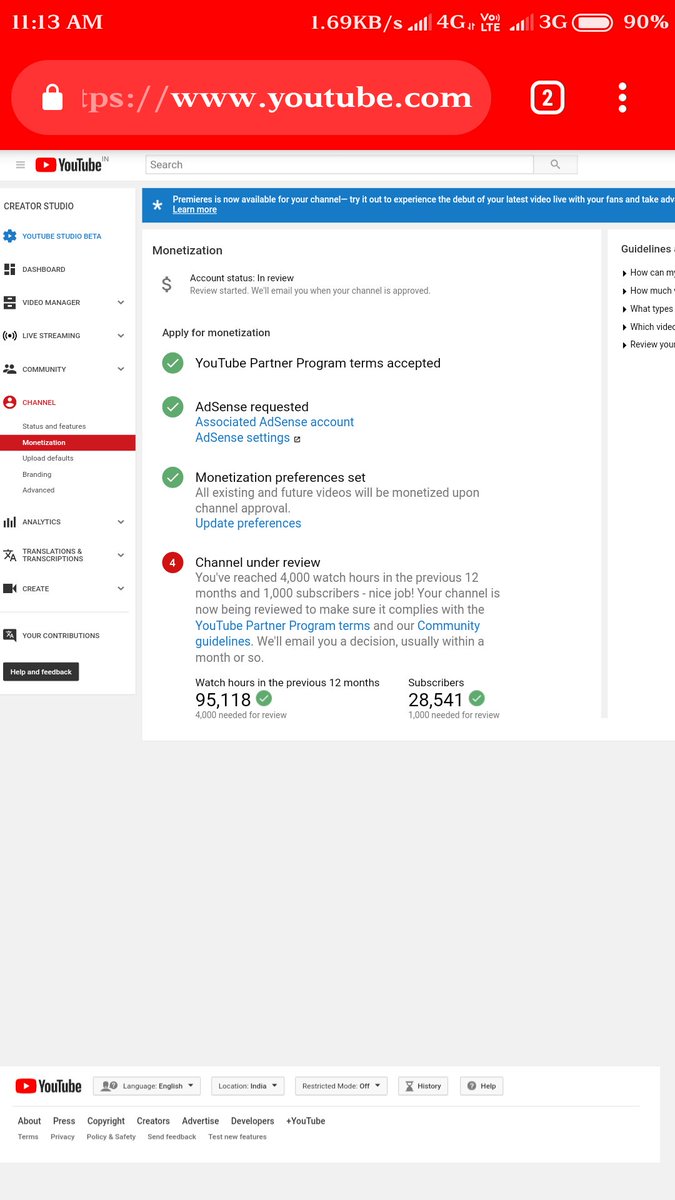Expand the Live Streaming section

tap(121, 336)
